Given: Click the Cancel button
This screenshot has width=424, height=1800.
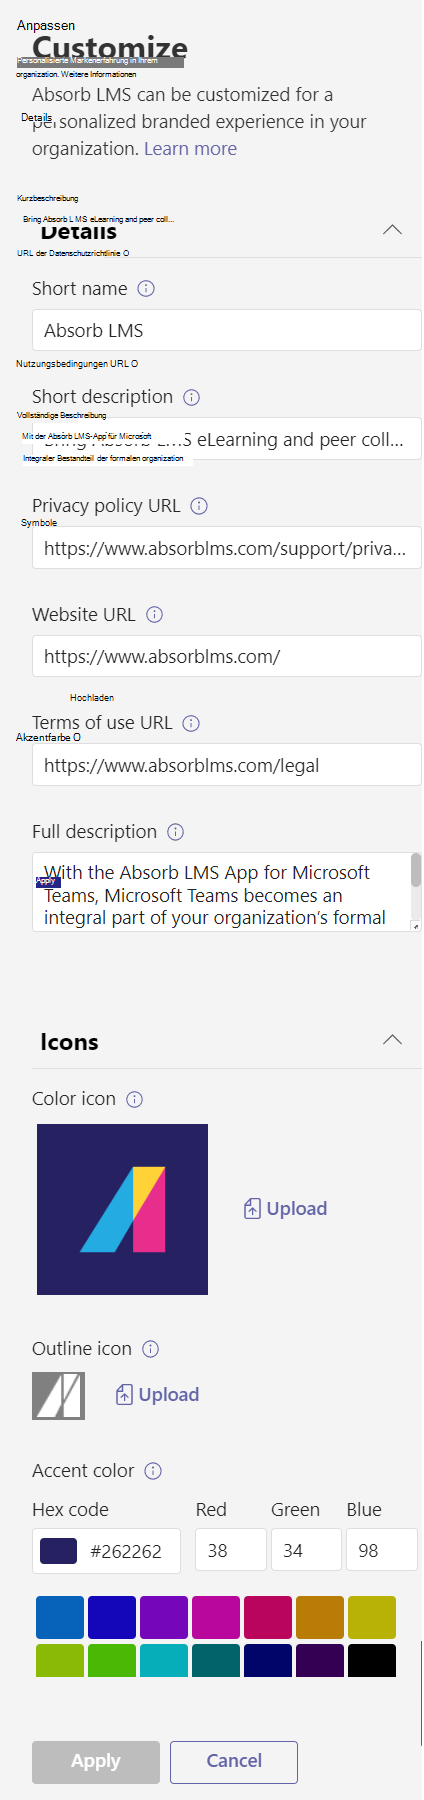Looking at the screenshot, I should tap(234, 1762).
